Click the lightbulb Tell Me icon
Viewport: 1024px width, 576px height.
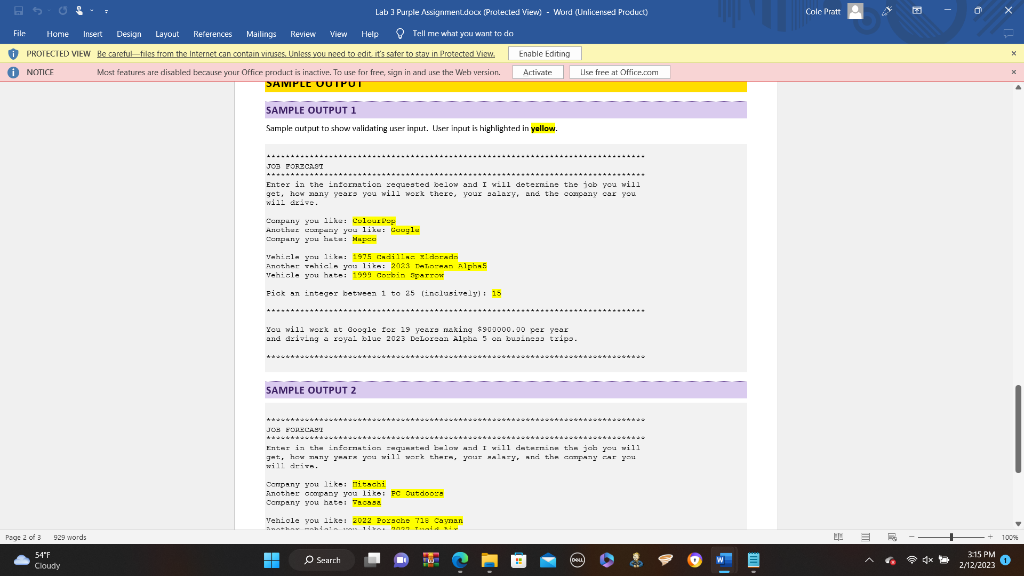pos(400,33)
